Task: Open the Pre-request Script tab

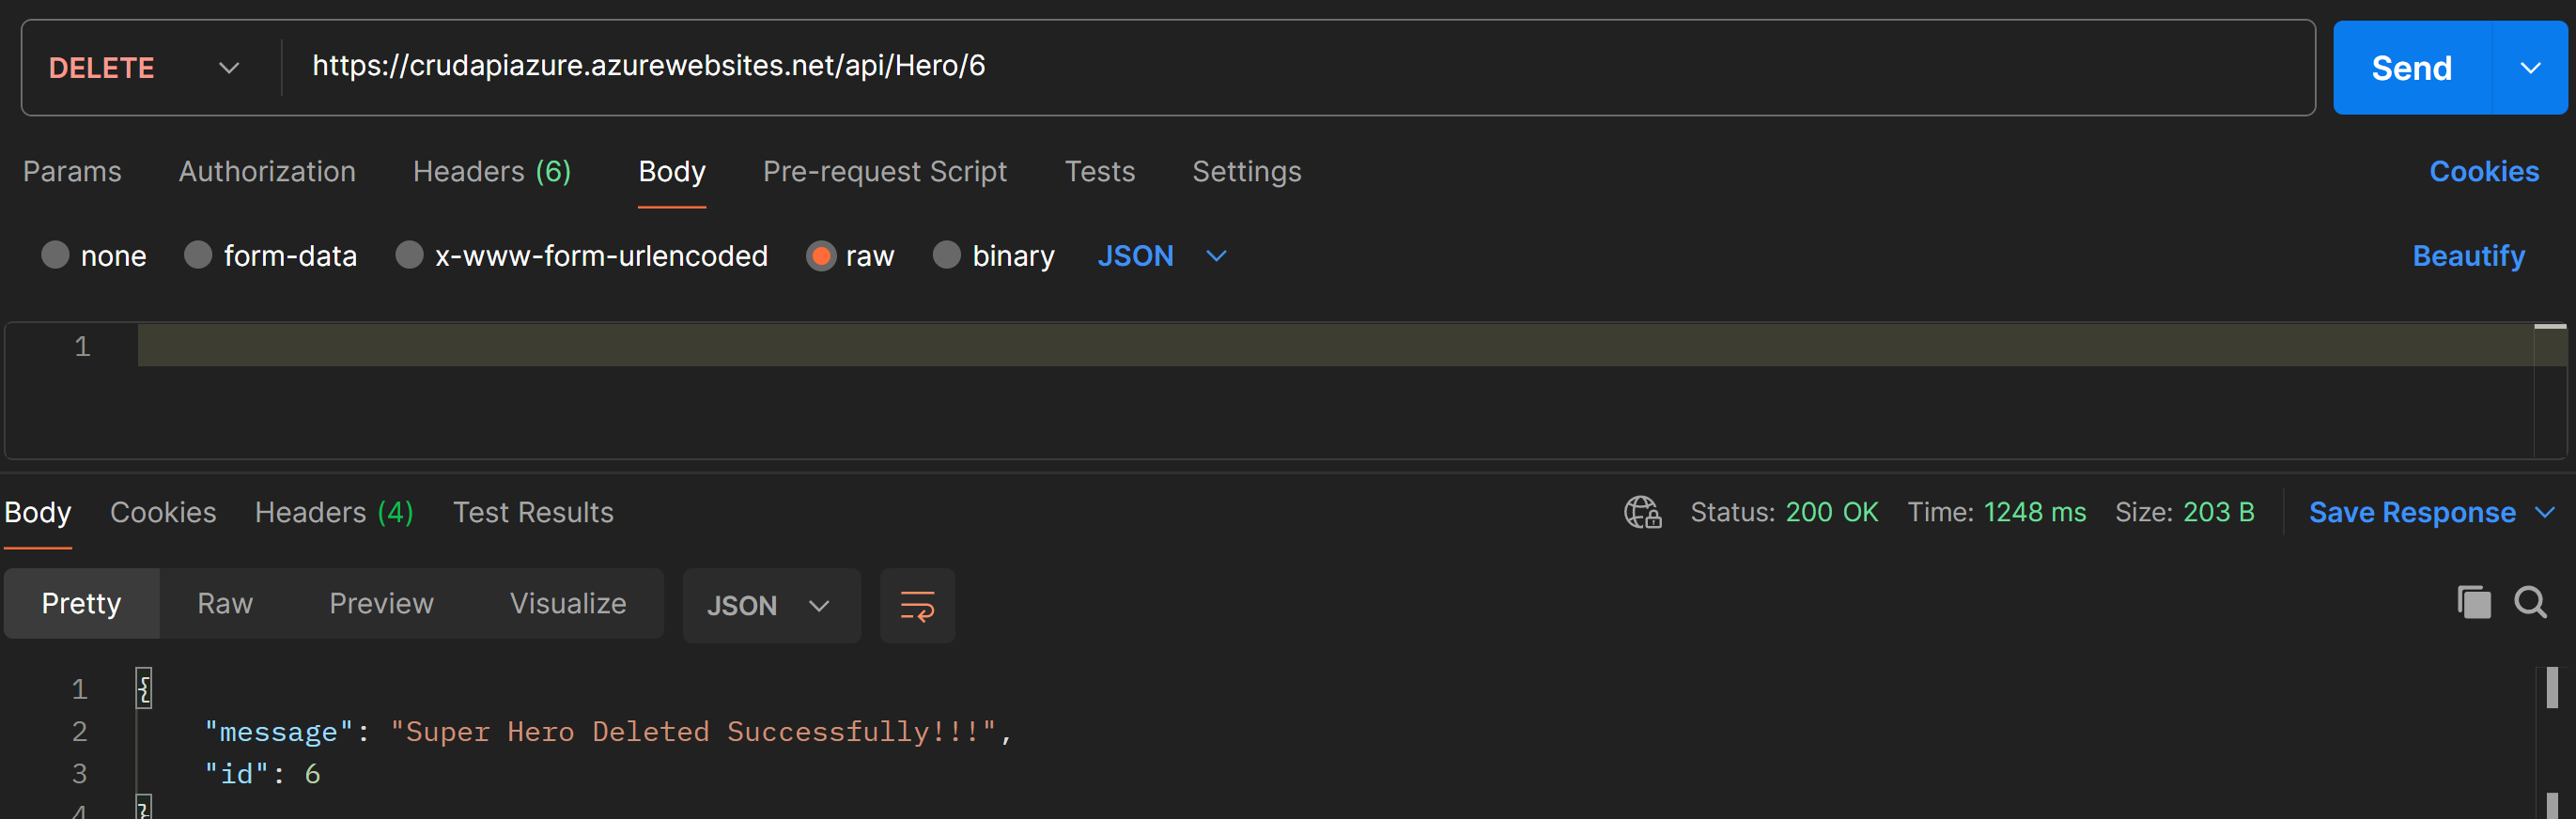Action: click(885, 171)
